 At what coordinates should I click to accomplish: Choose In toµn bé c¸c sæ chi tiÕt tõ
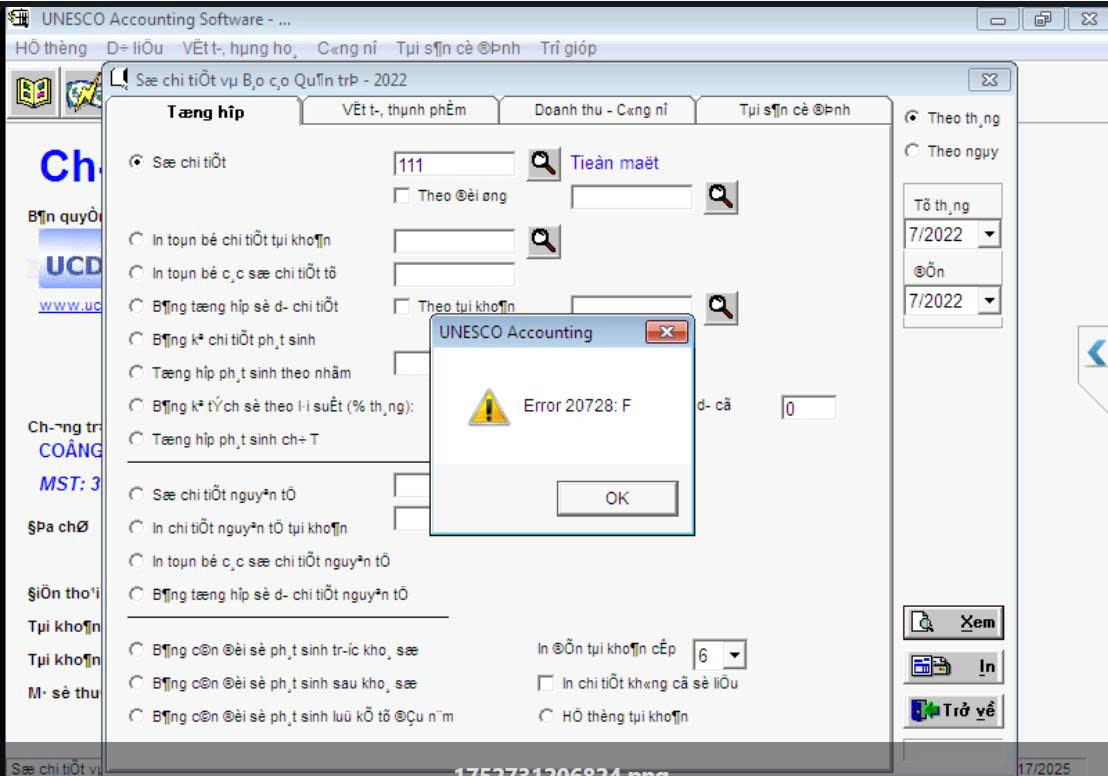pos(136,273)
